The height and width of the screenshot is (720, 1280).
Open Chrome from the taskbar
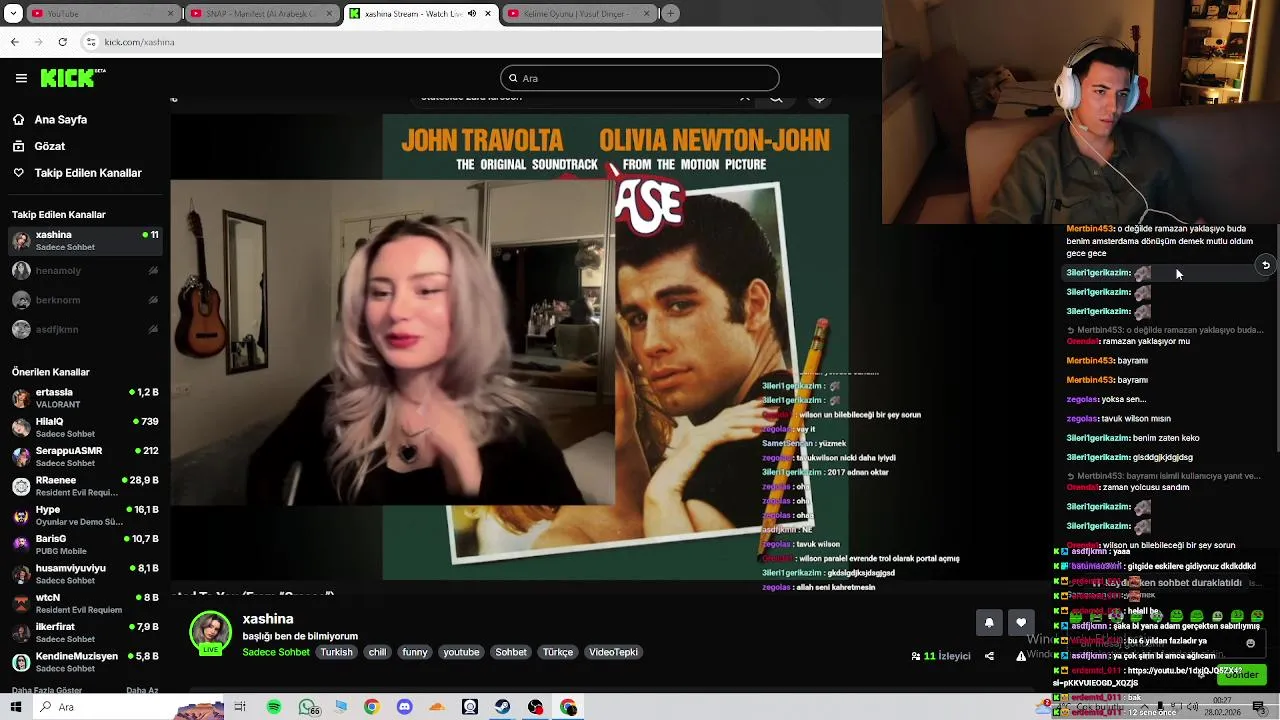(x=371, y=707)
